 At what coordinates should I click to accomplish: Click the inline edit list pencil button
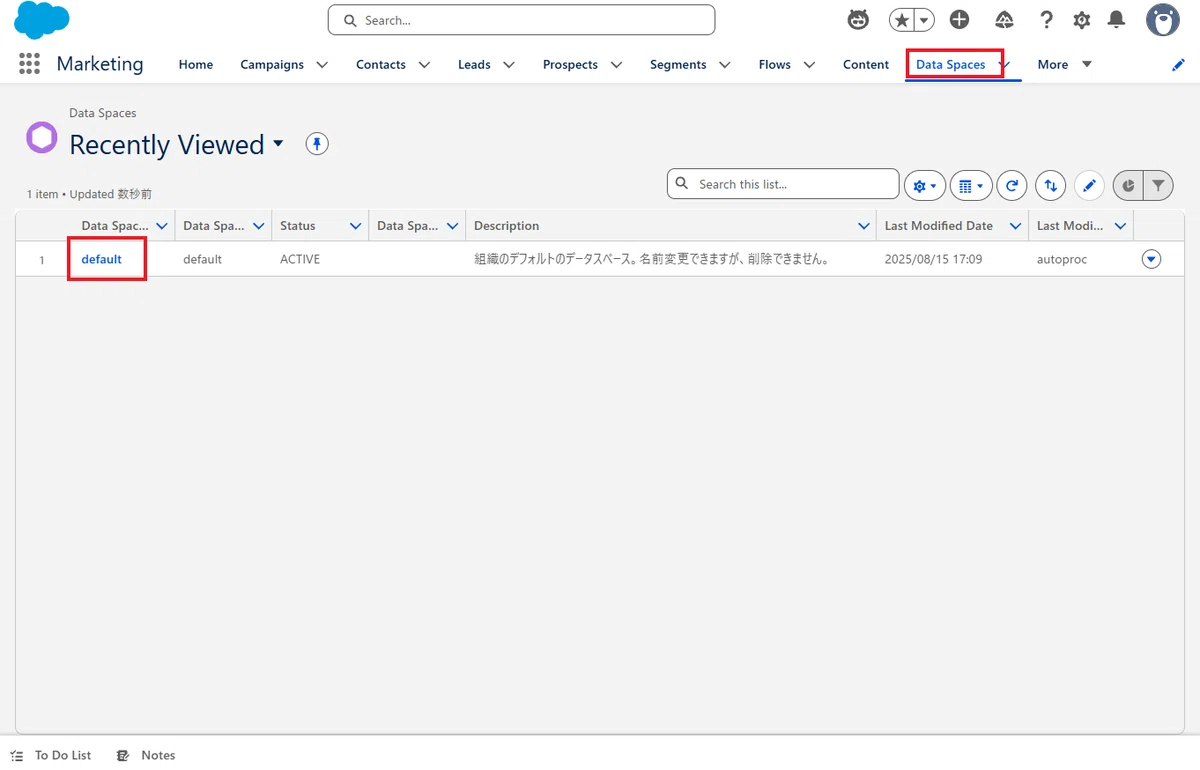(x=1090, y=185)
